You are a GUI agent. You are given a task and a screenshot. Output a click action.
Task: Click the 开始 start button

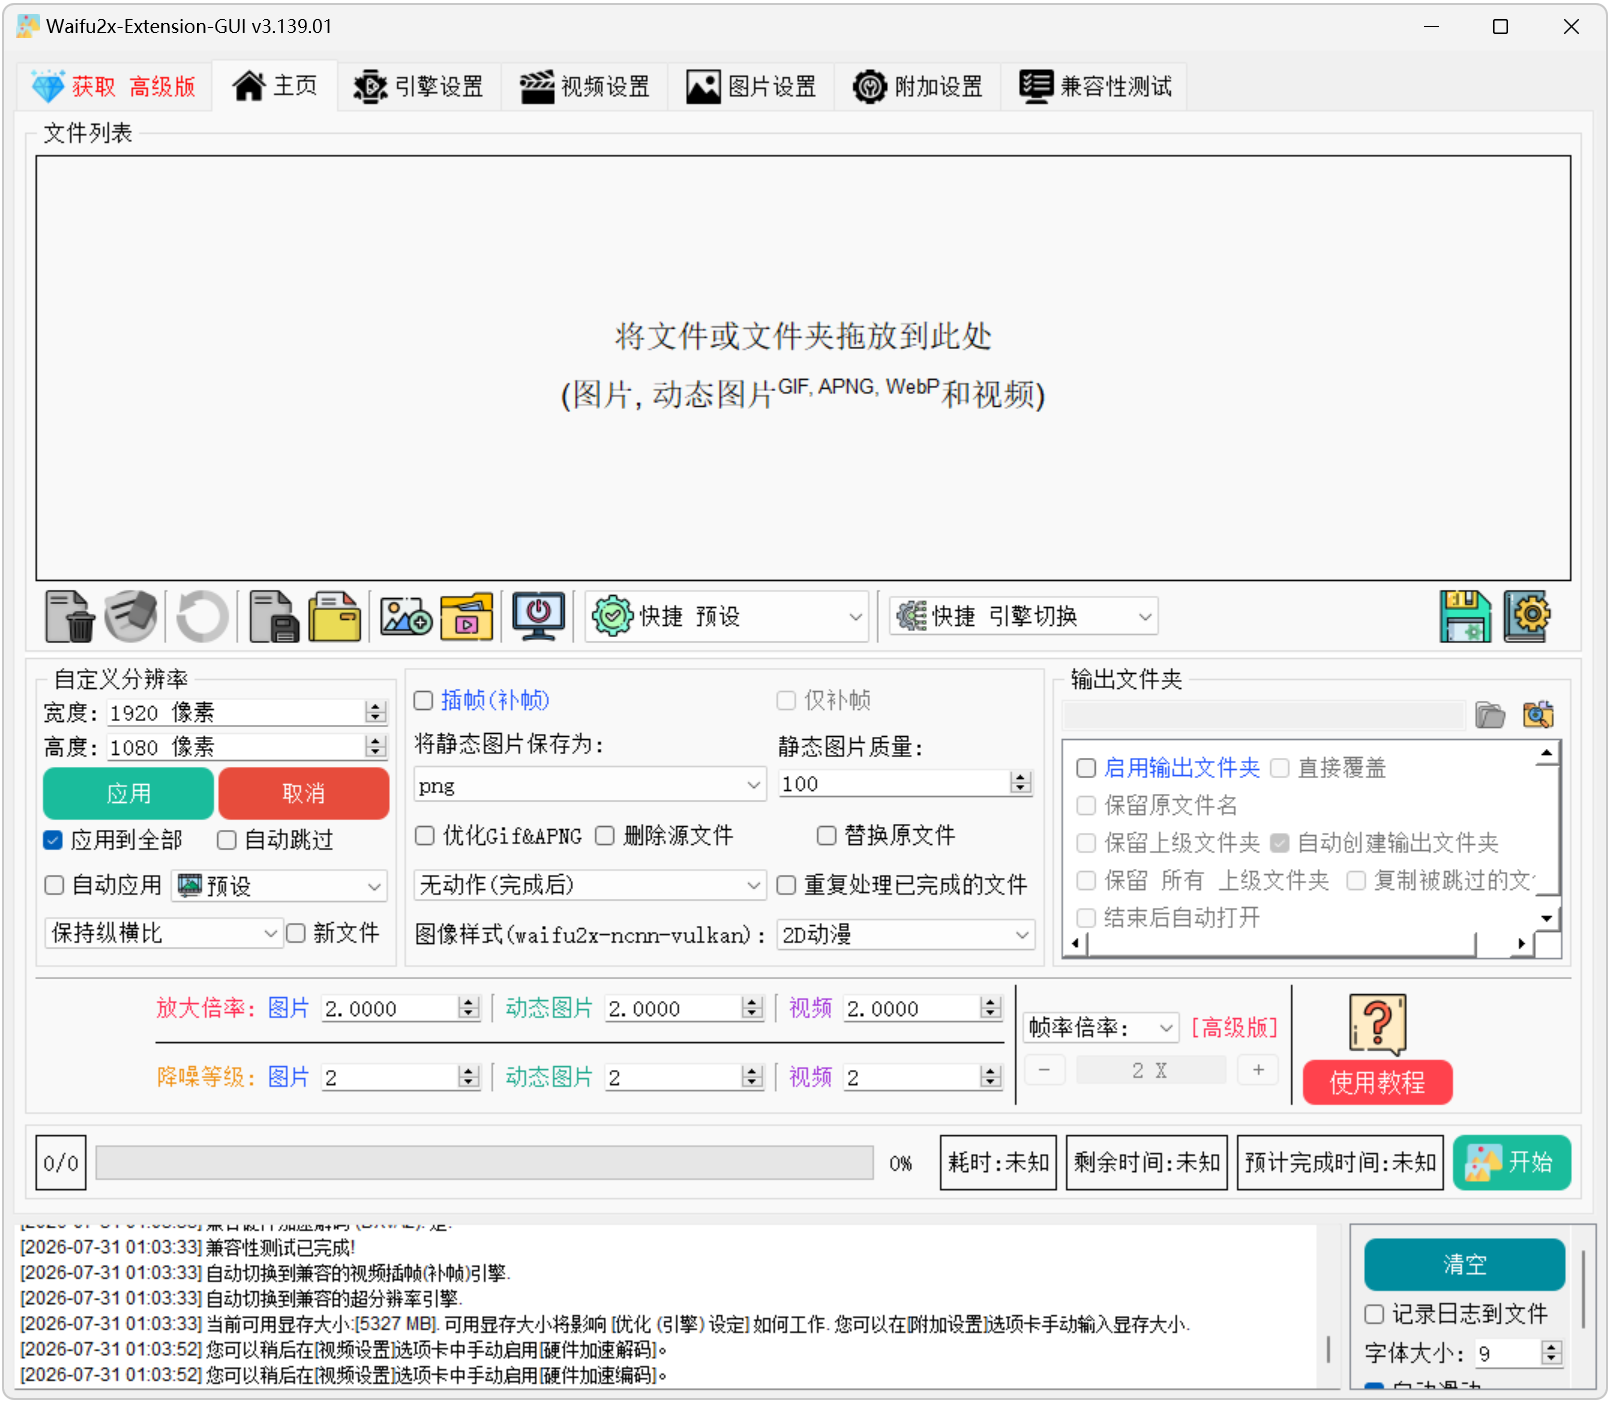point(1512,1162)
